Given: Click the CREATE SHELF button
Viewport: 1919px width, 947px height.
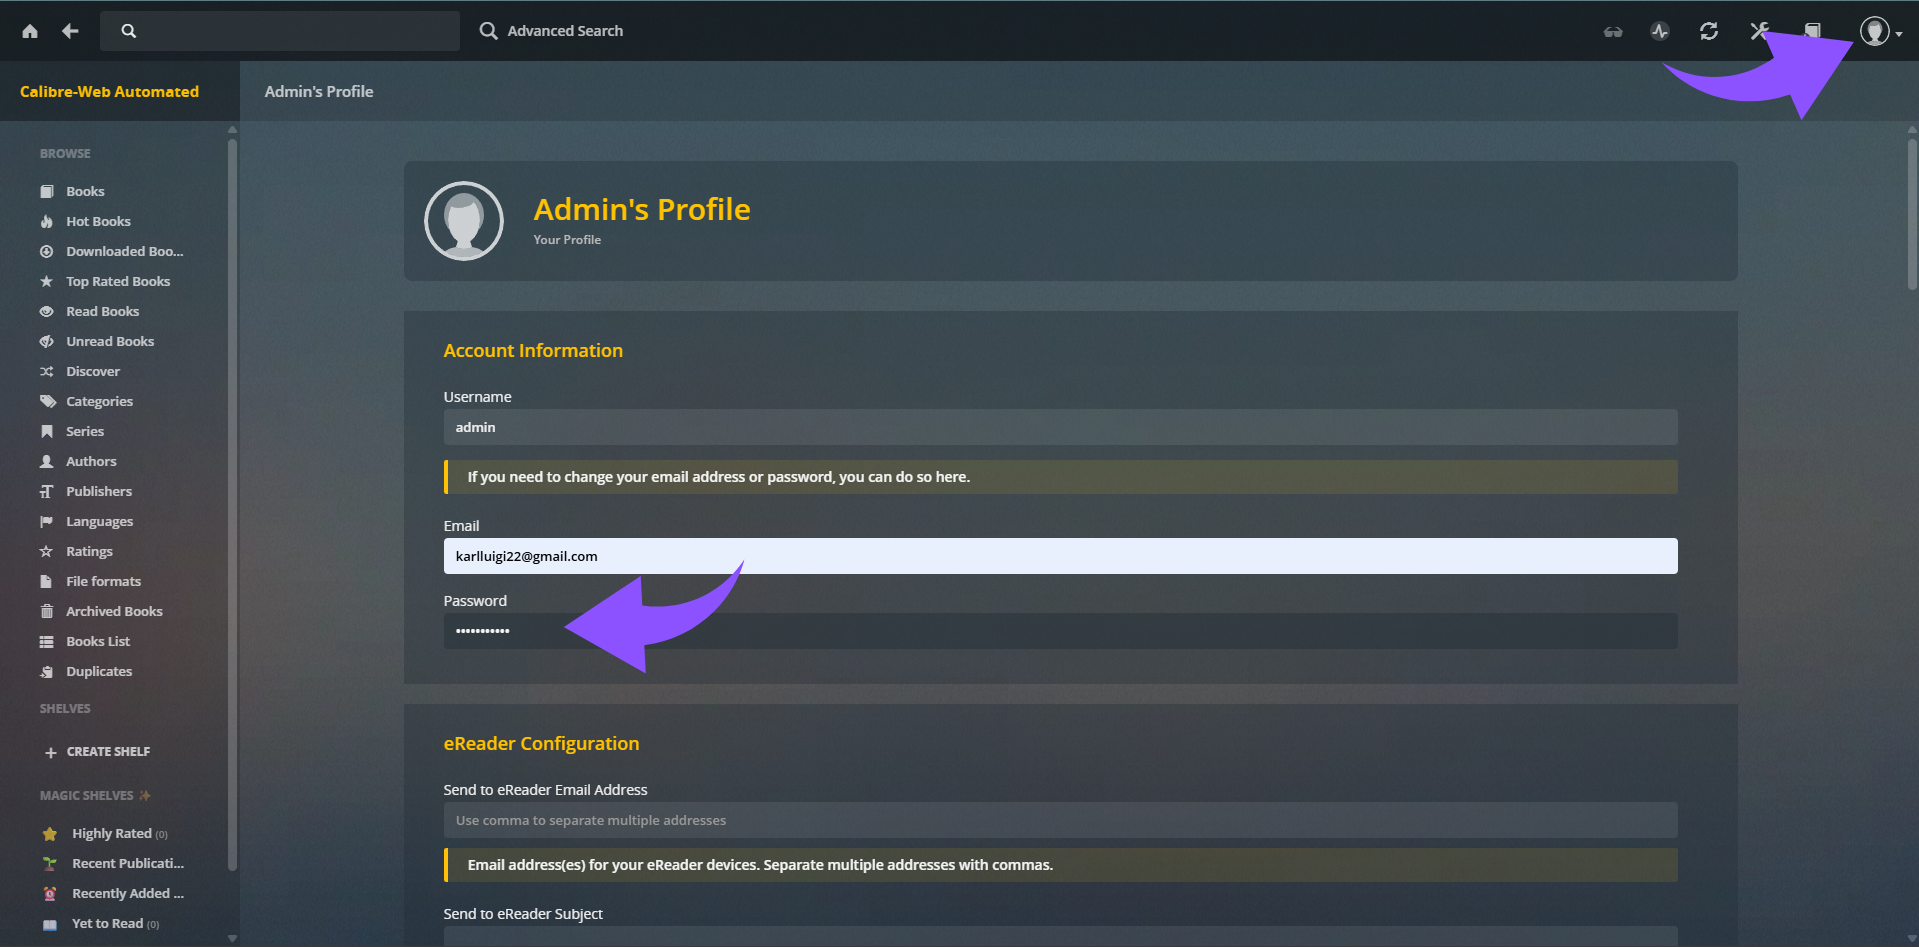Looking at the screenshot, I should 98,752.
